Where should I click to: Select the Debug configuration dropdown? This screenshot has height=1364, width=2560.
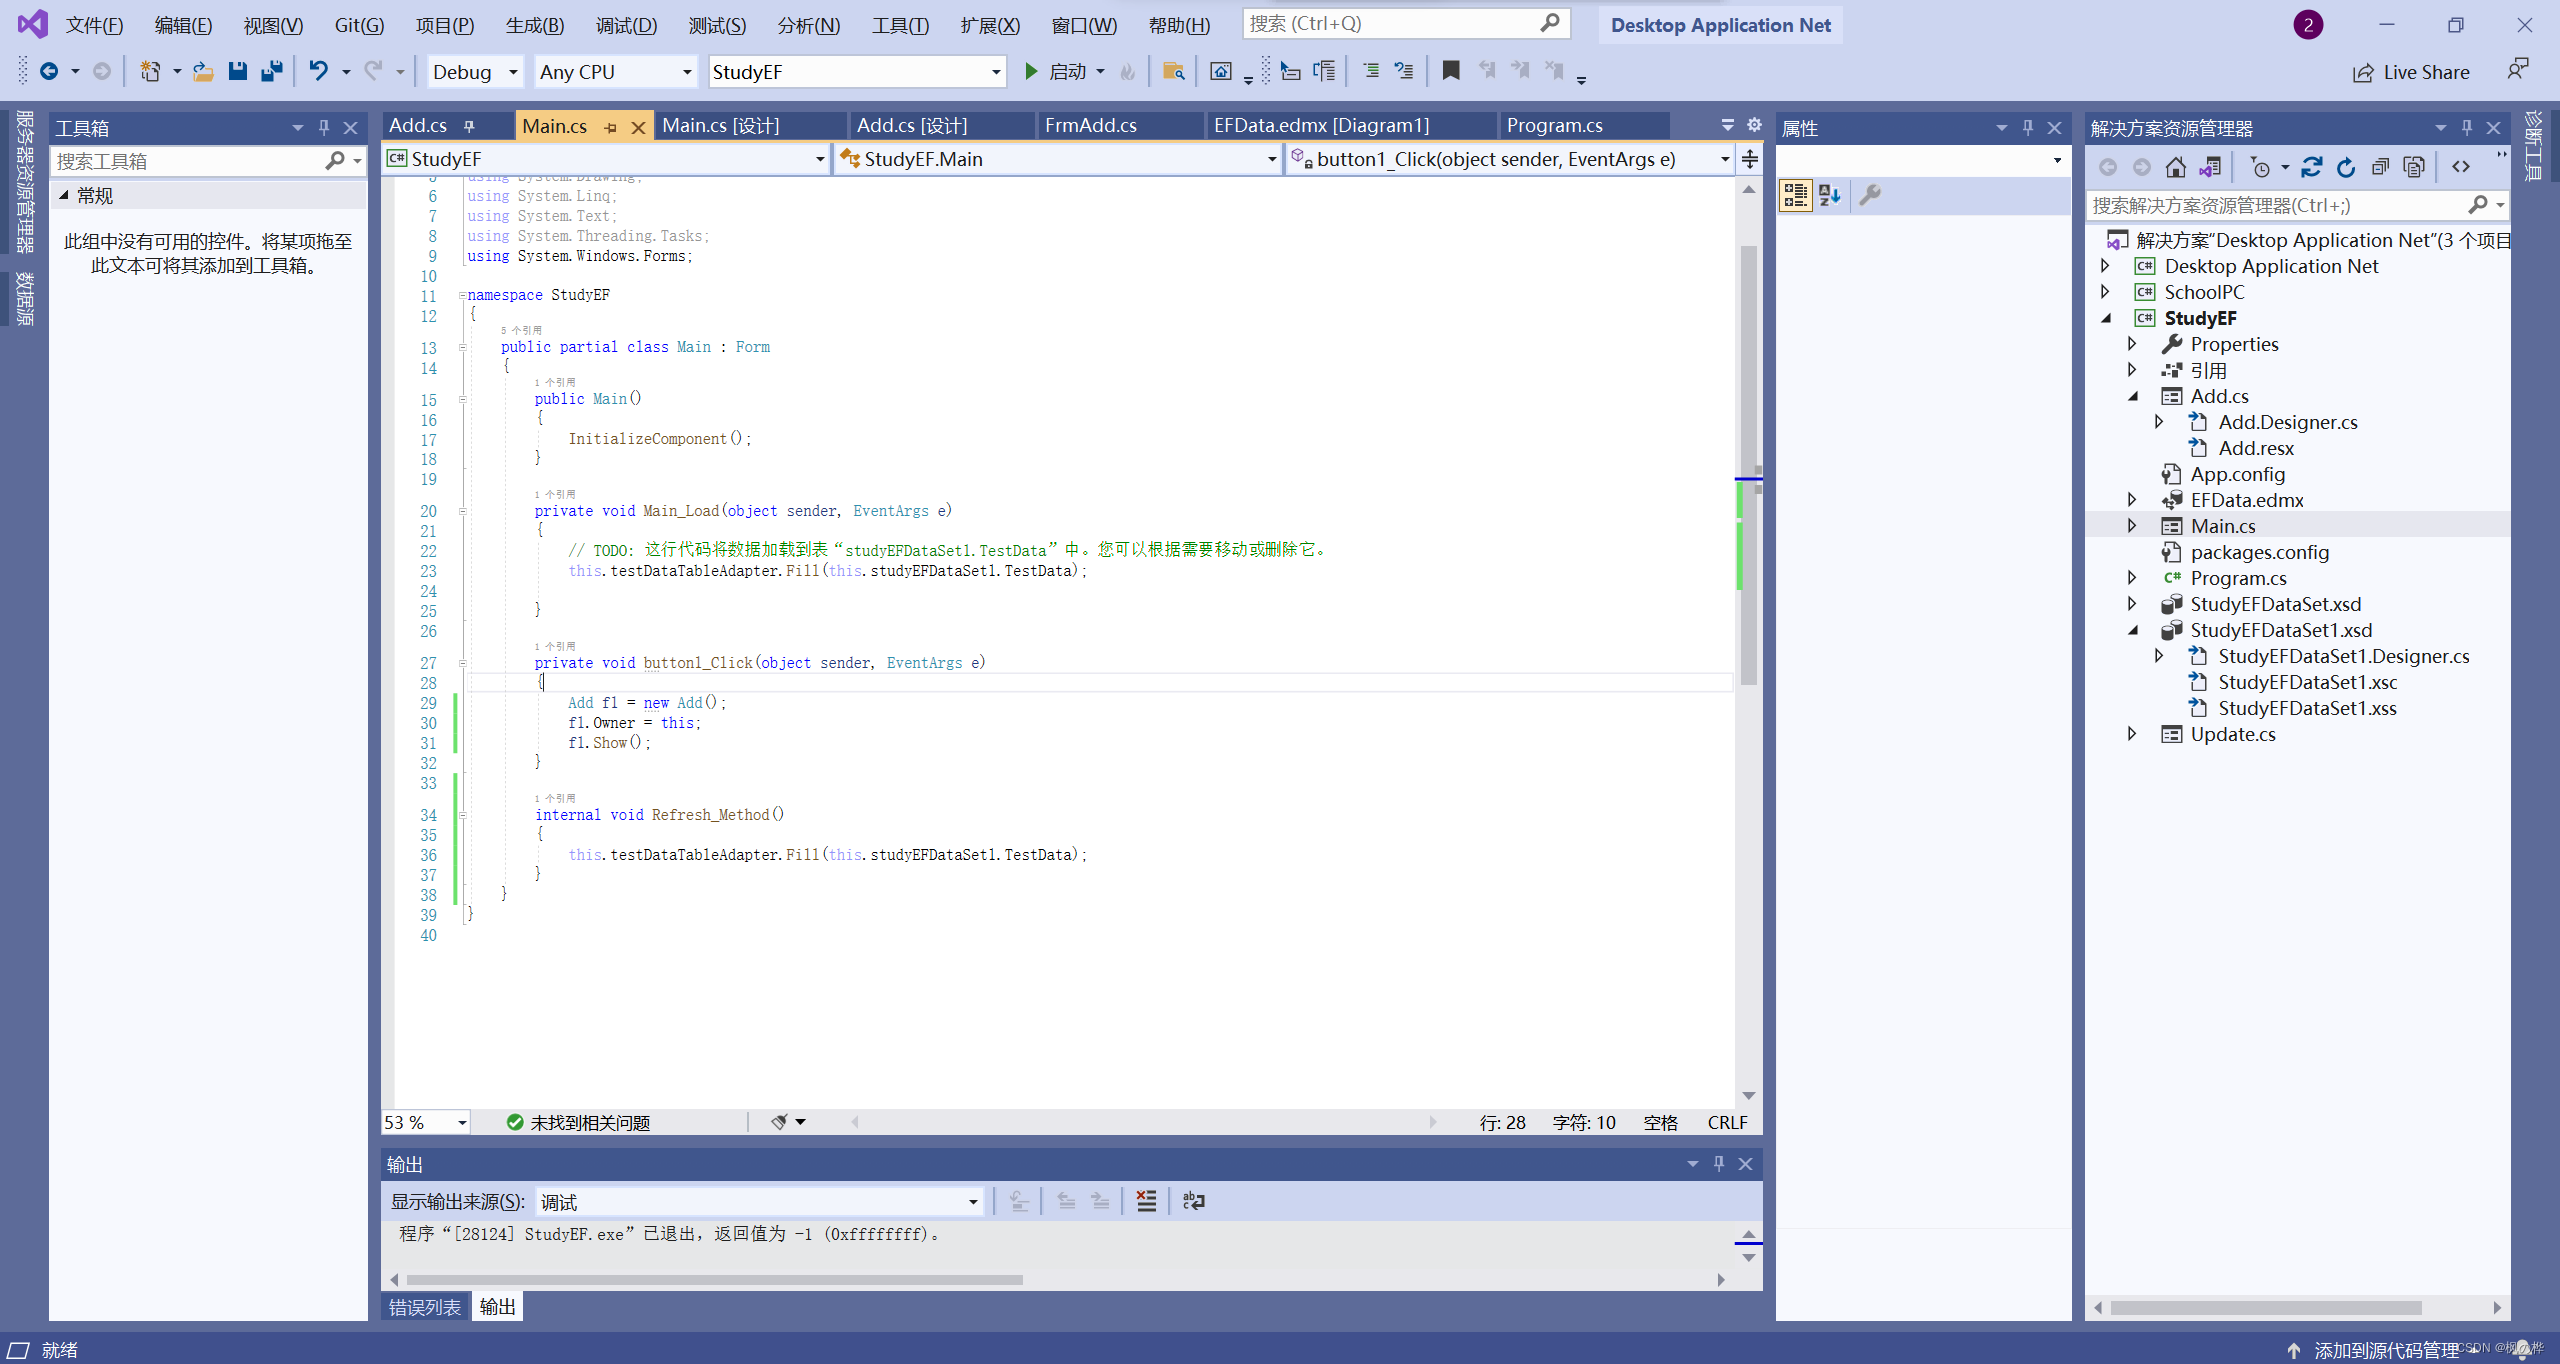pos(472,71)
